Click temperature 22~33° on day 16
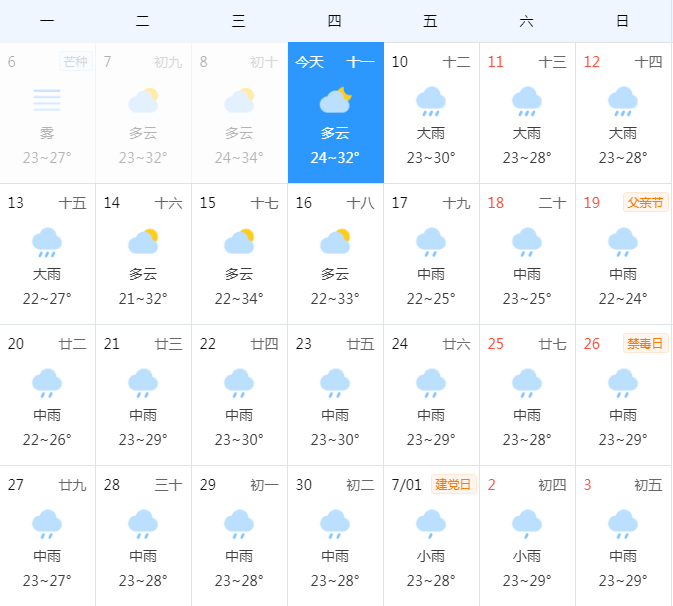673x606 pixels. click(x=335, y=299)
